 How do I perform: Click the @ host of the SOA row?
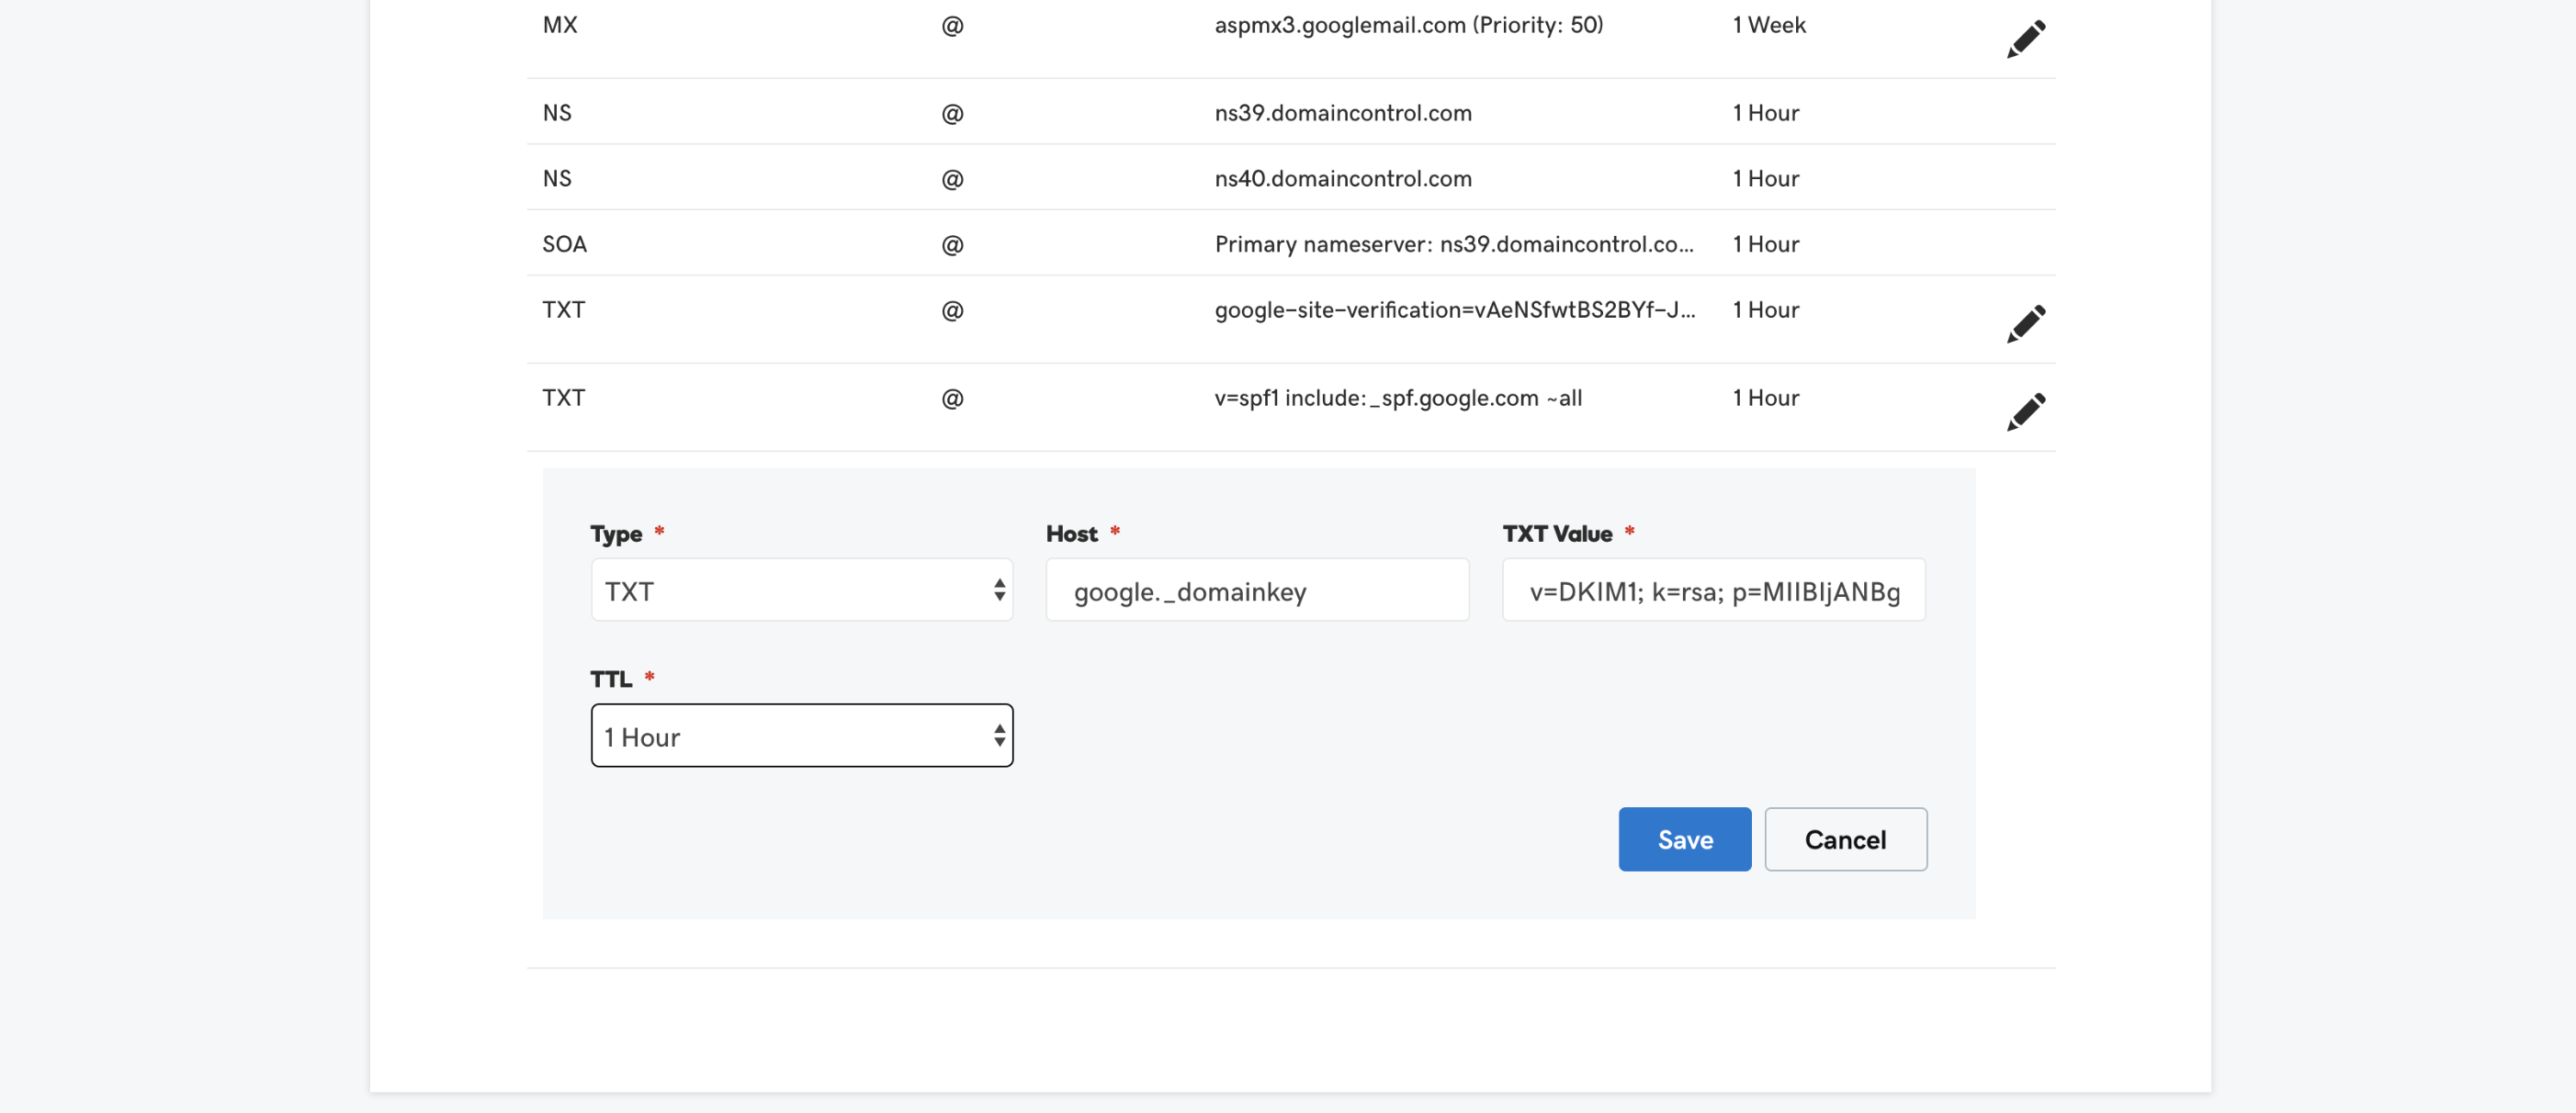951,245
